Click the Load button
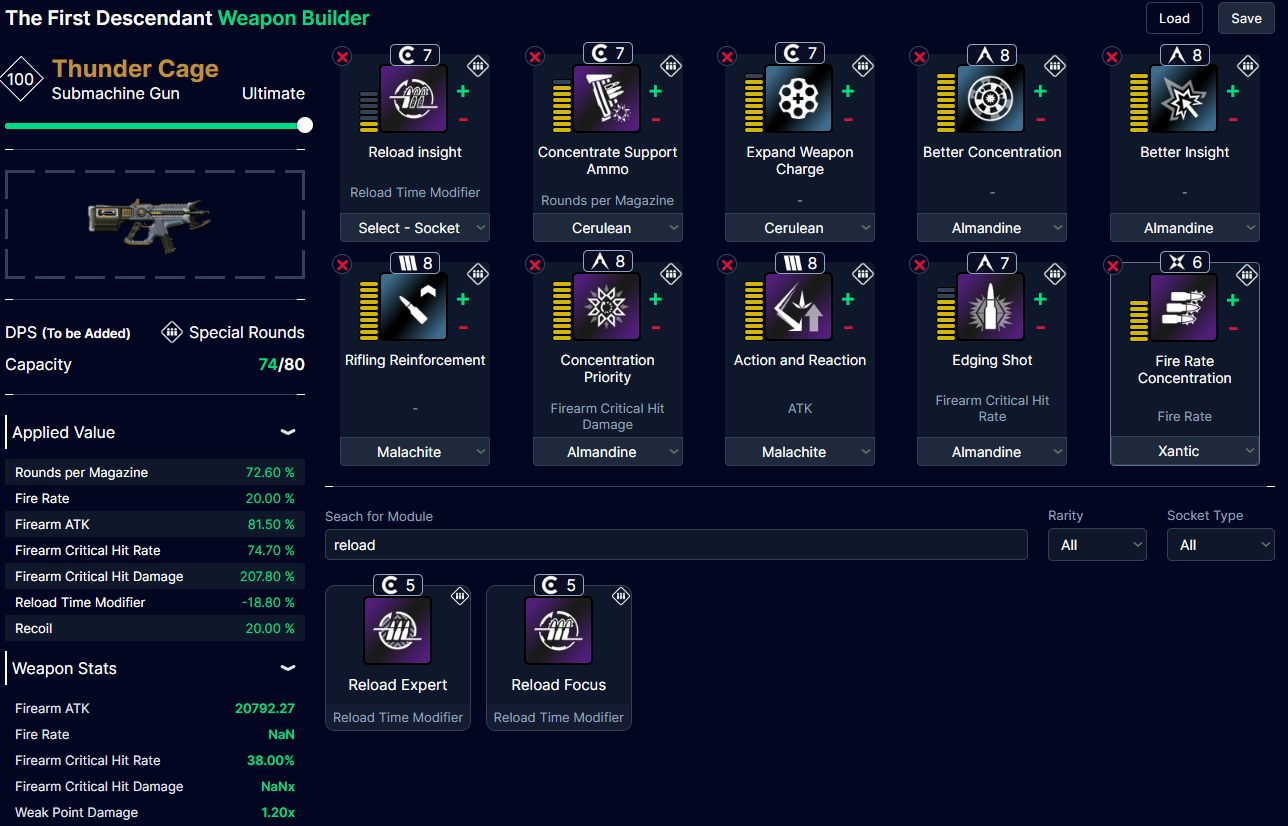Screen dimensions: 1288x826 (1174, 18)
